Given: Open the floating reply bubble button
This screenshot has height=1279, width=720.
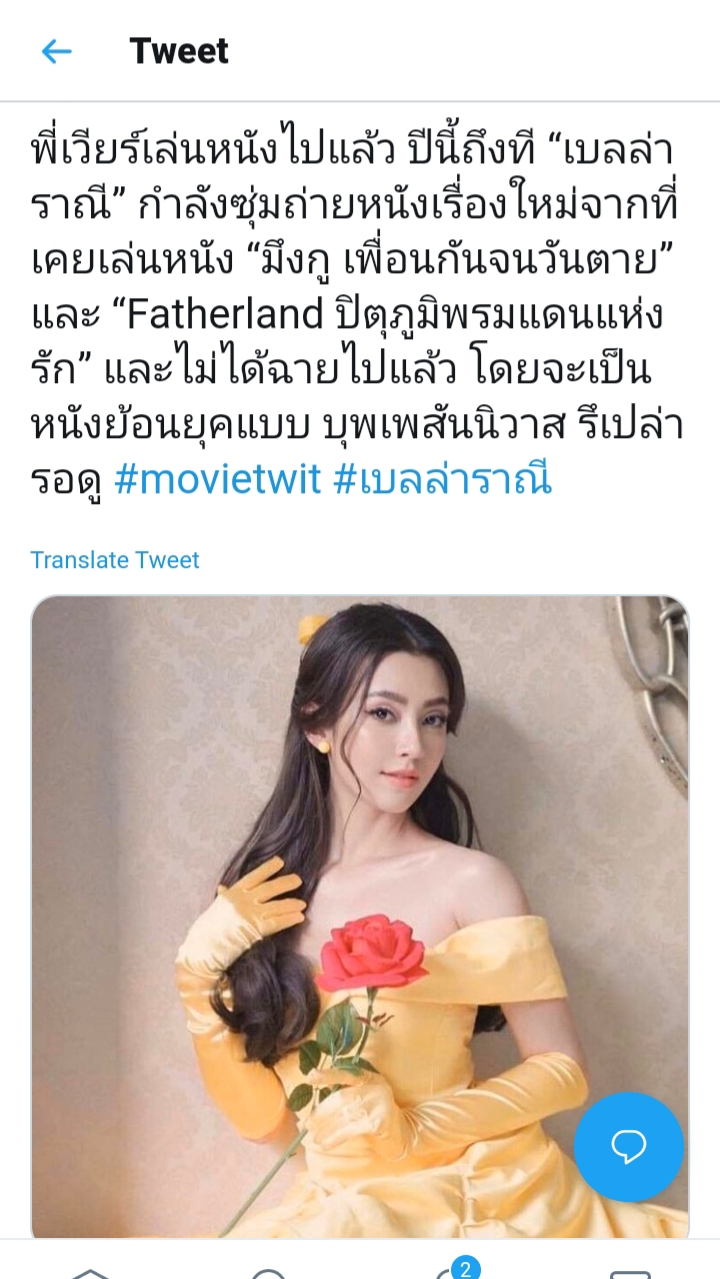Looking at the screenshot, I should [628, 1146].
